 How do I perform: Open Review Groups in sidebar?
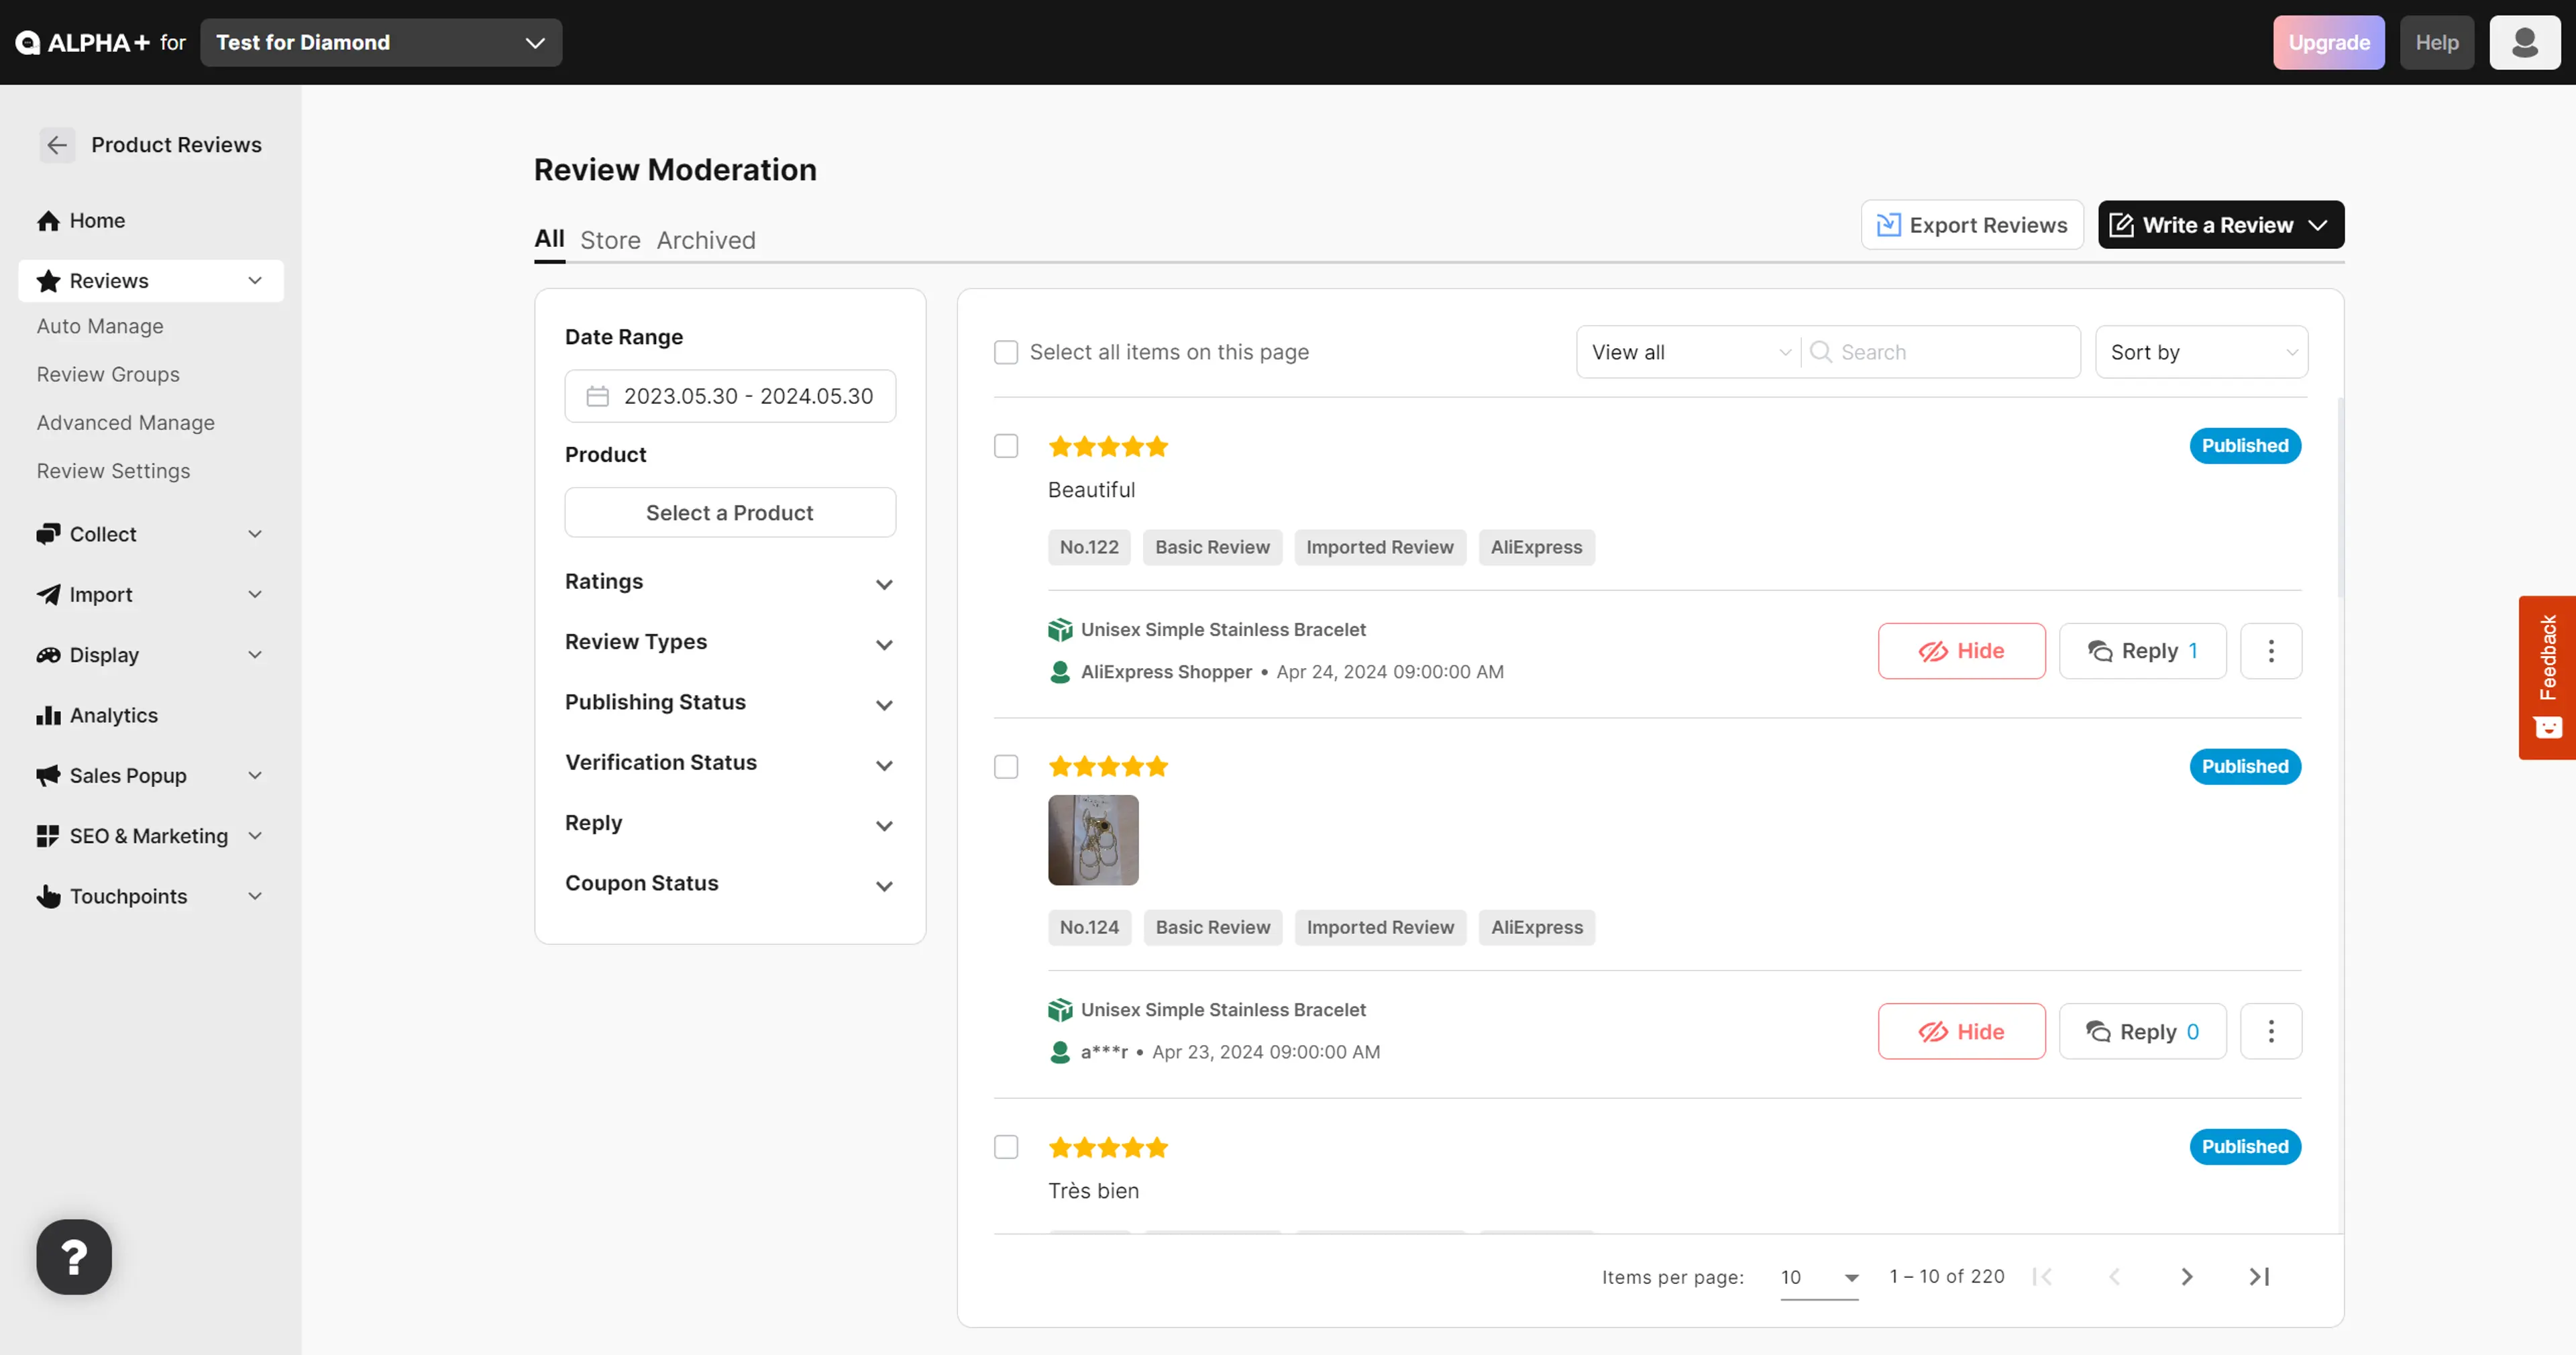coord(108,374)
